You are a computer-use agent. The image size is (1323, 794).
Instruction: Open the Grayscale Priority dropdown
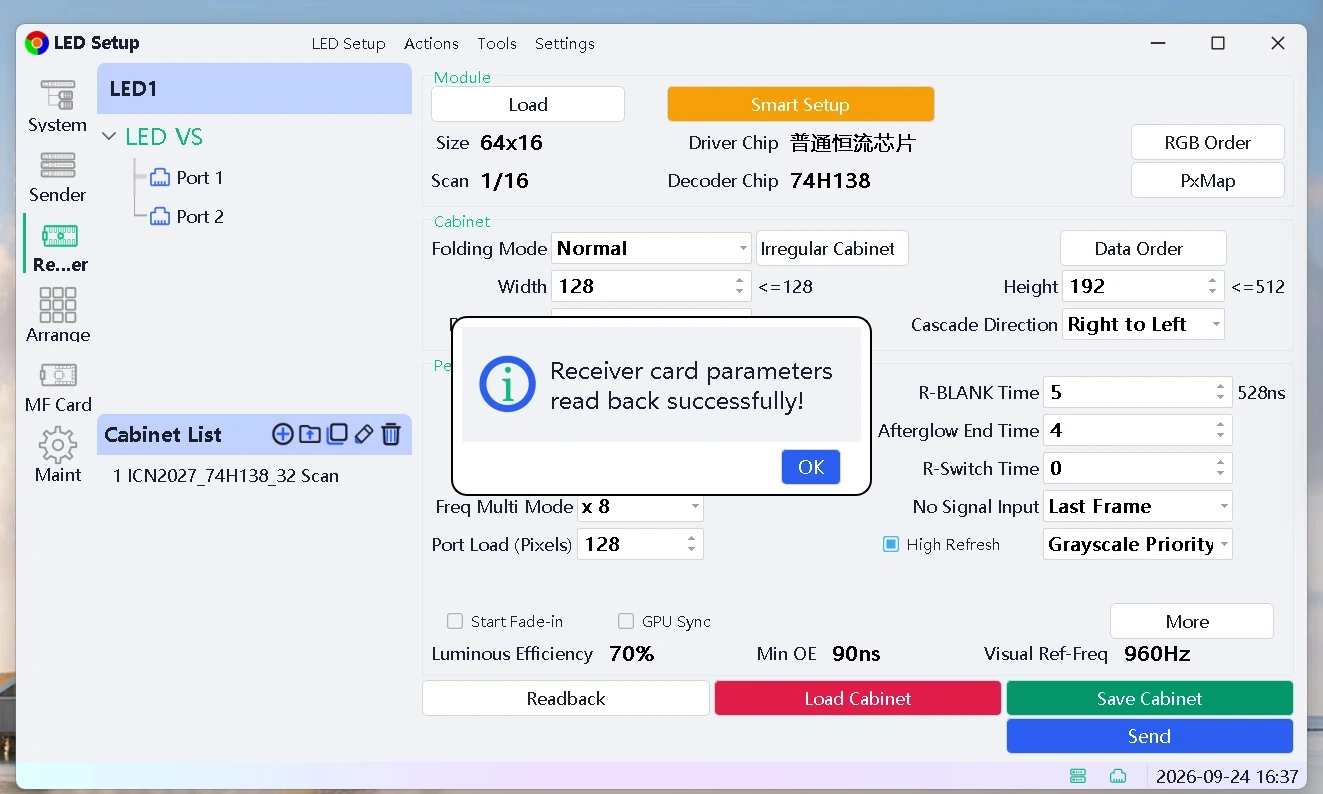click(1138, 545)
